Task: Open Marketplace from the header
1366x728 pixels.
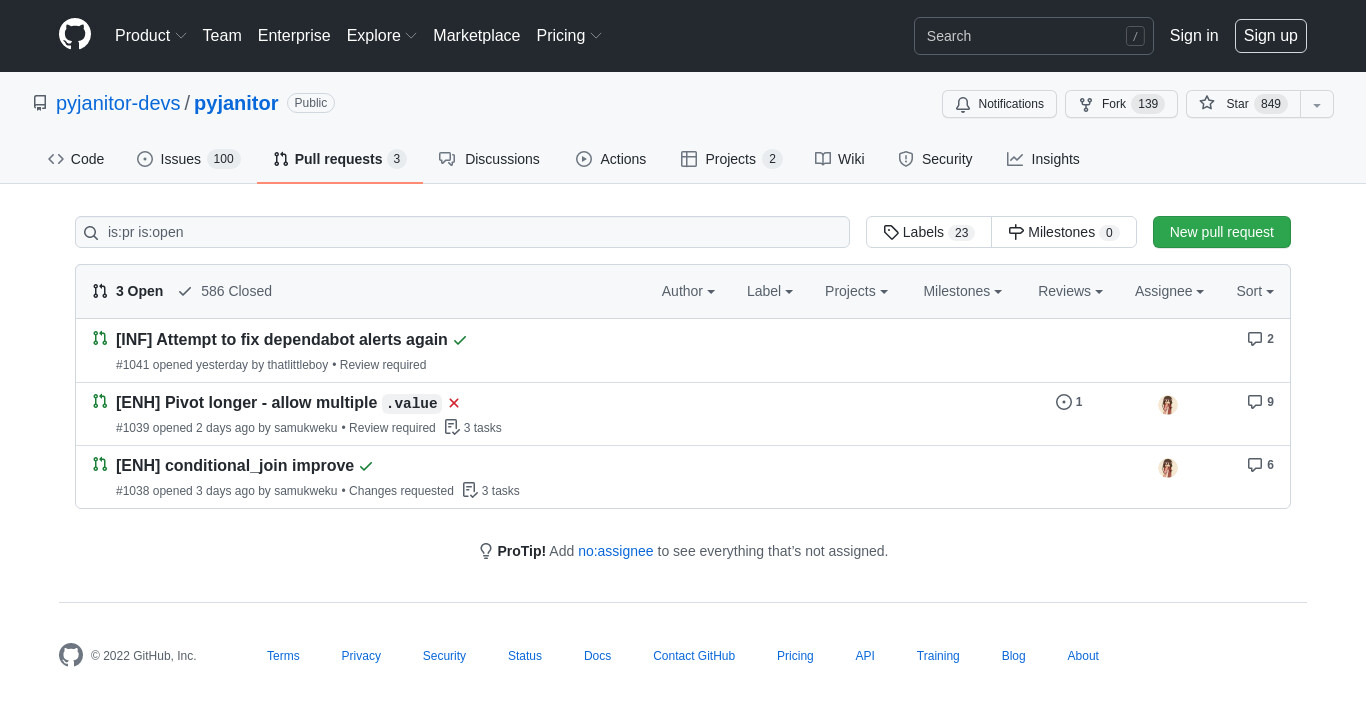Action: (x=476, y=36)
